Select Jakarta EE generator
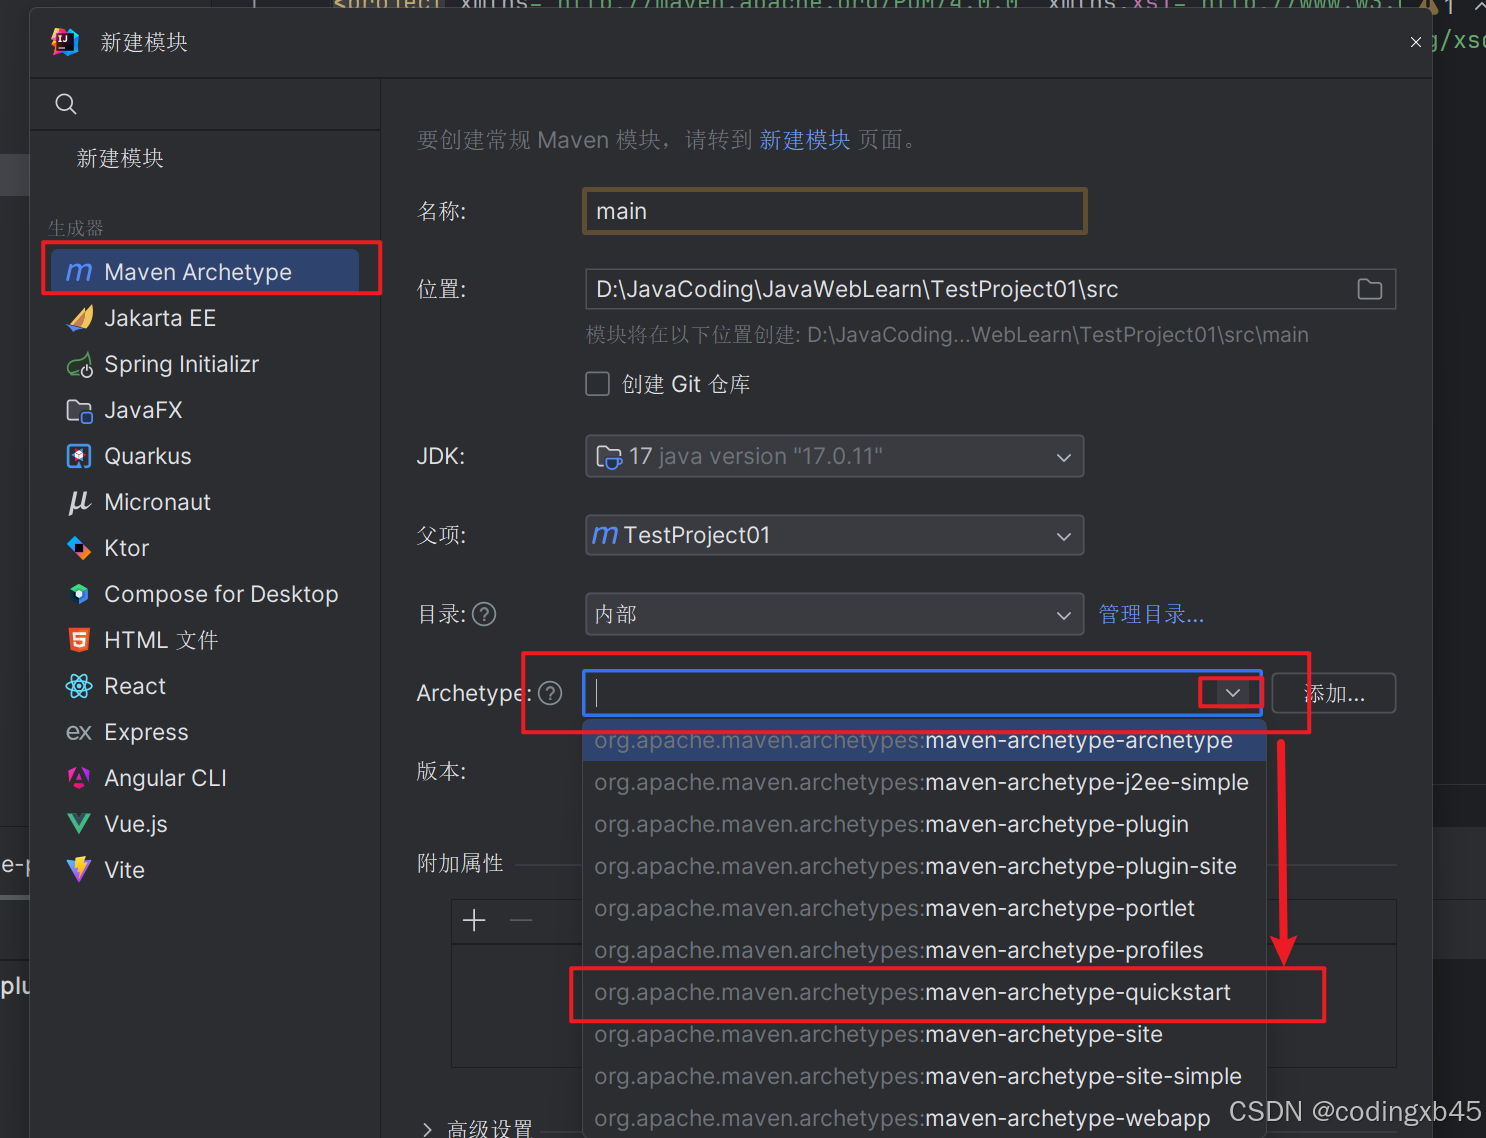Screen dimensions: 1486x1138 [205, 318]
